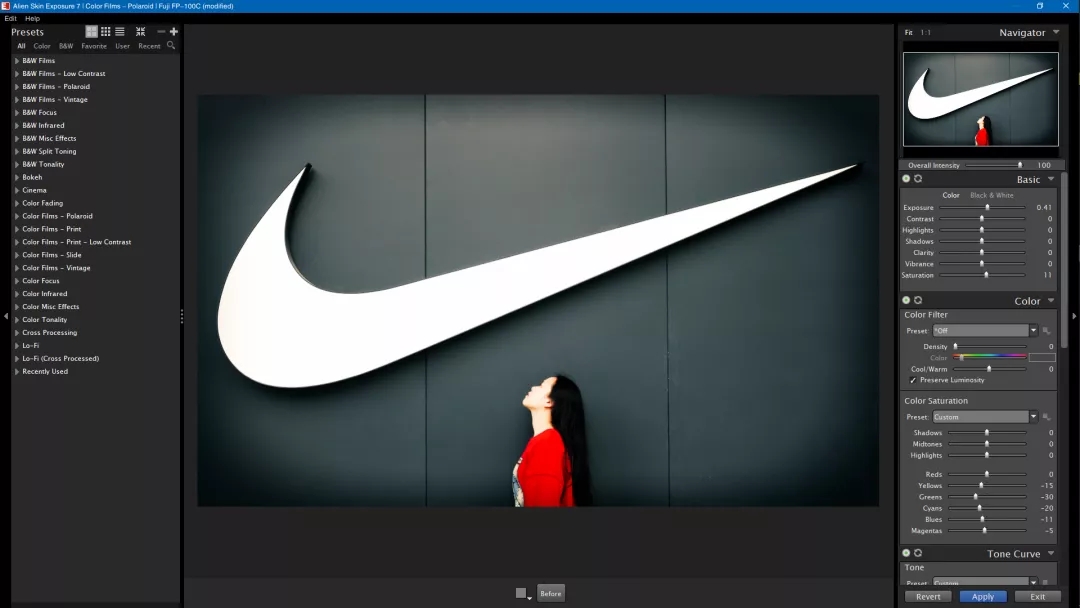Click the Exit button
Screen dimensions: 1080x608
(x=1037, y=596)
